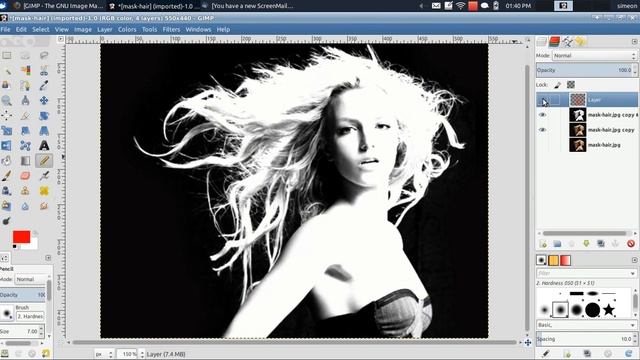The width and height of the screenshot is (640, 360).
Task: Open the Basic brush tag dropdown
Action: point(586,325)
